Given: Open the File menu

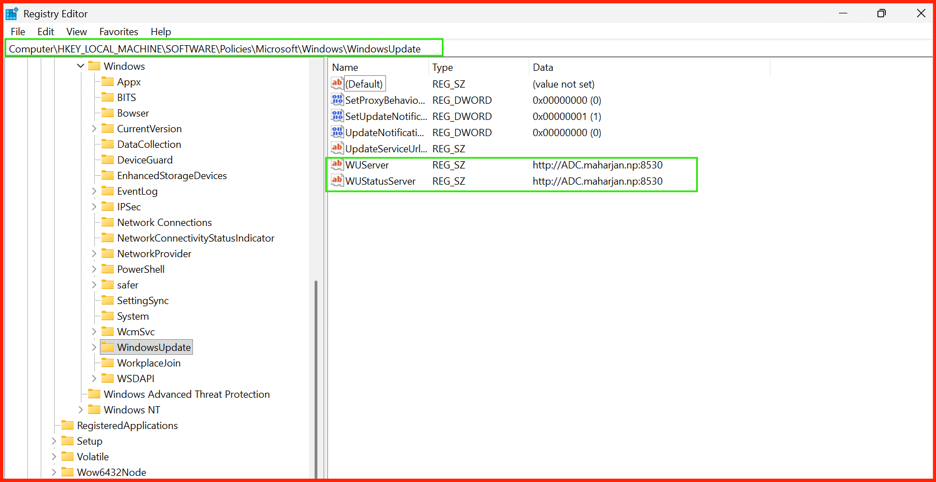Looking at the screenshot, I should point(18,32).
